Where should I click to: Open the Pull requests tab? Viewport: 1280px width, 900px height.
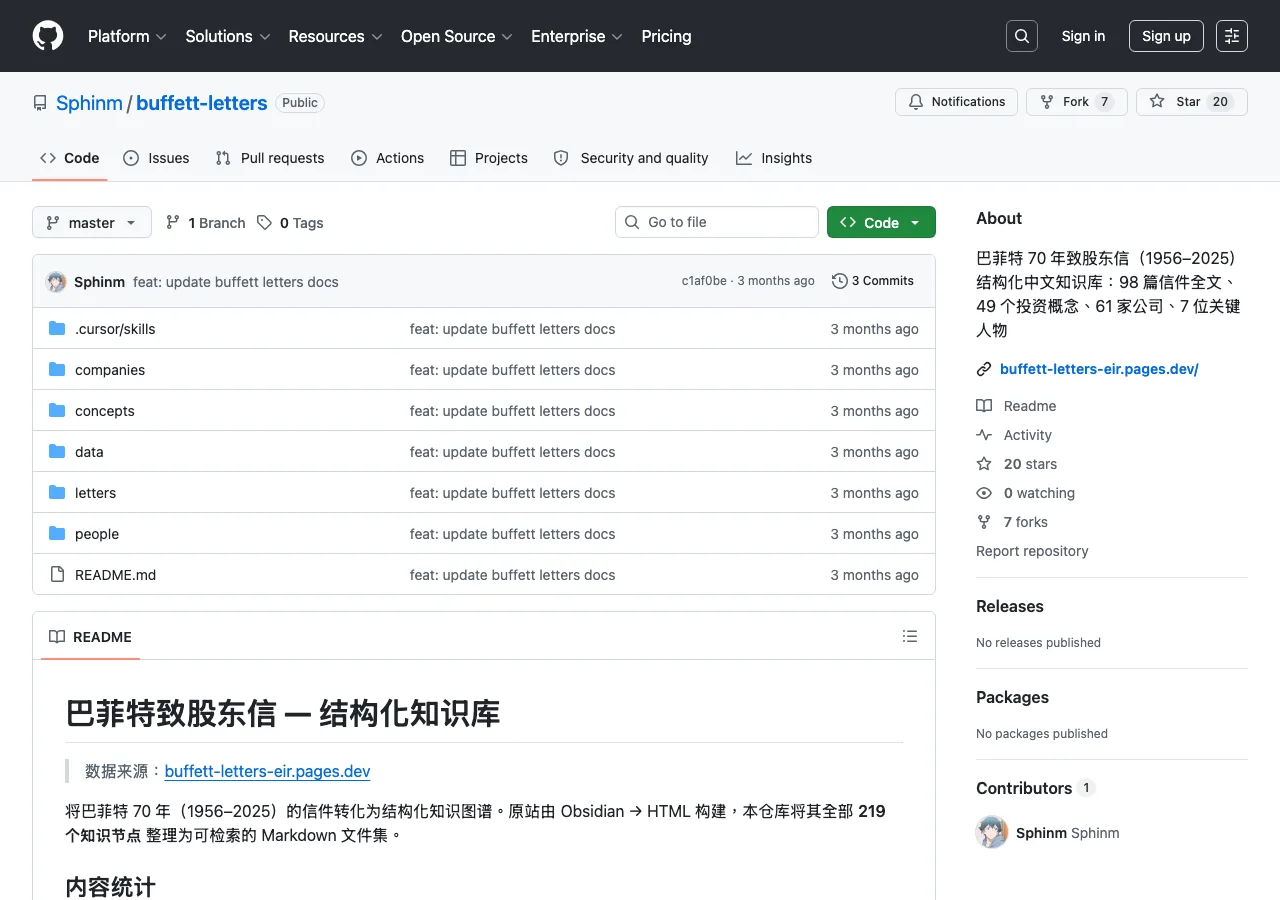click(270, 158)
